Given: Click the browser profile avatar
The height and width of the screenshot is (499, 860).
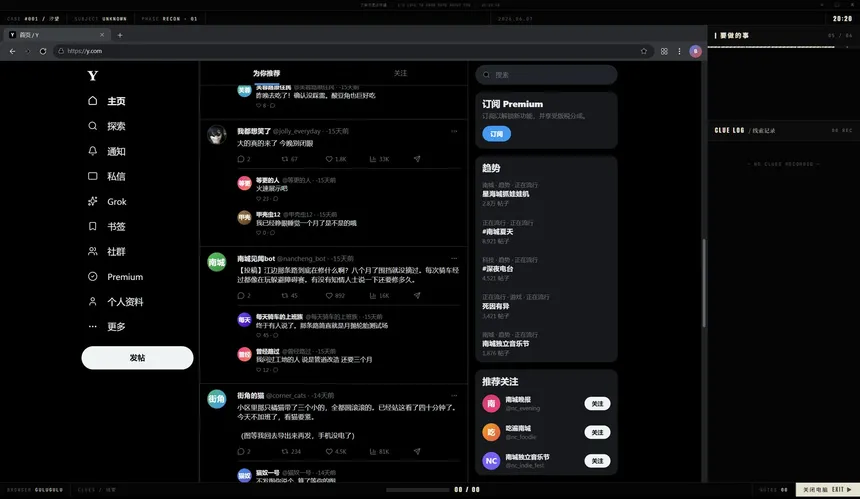Looking at the screenshot, I should coord(695,51).
